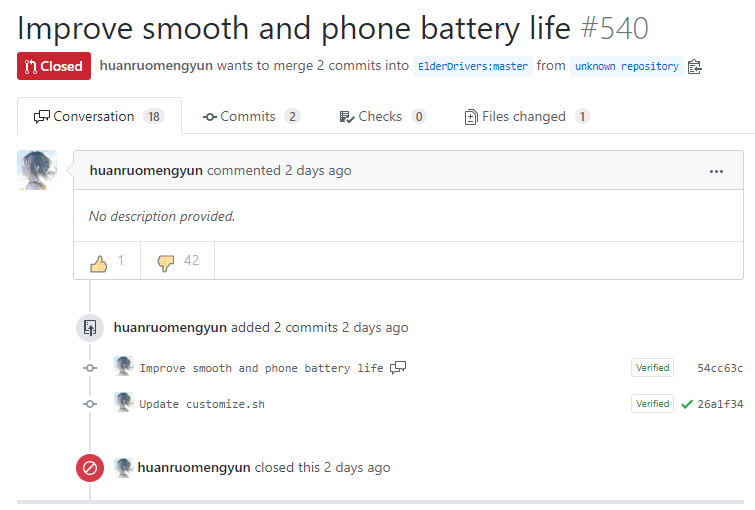Open commit hash 54cc63c
This screenshot has height=510, width=755.
click(720, 368)
